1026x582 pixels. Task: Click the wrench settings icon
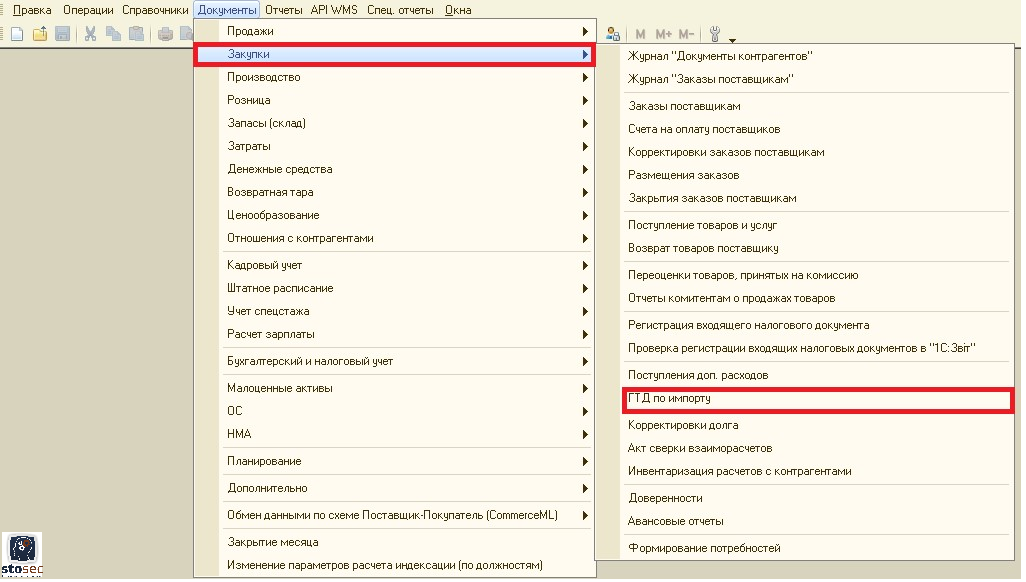click(x=715, y=34)
